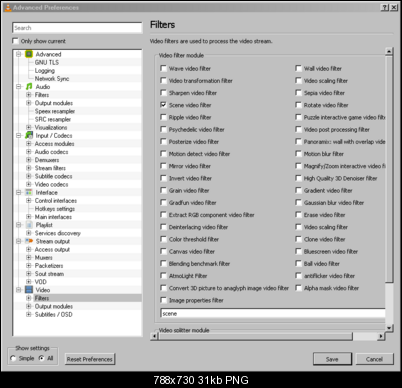
Task: Click the Video category icon
Action: pyautogui.click(x=29, y=290)
